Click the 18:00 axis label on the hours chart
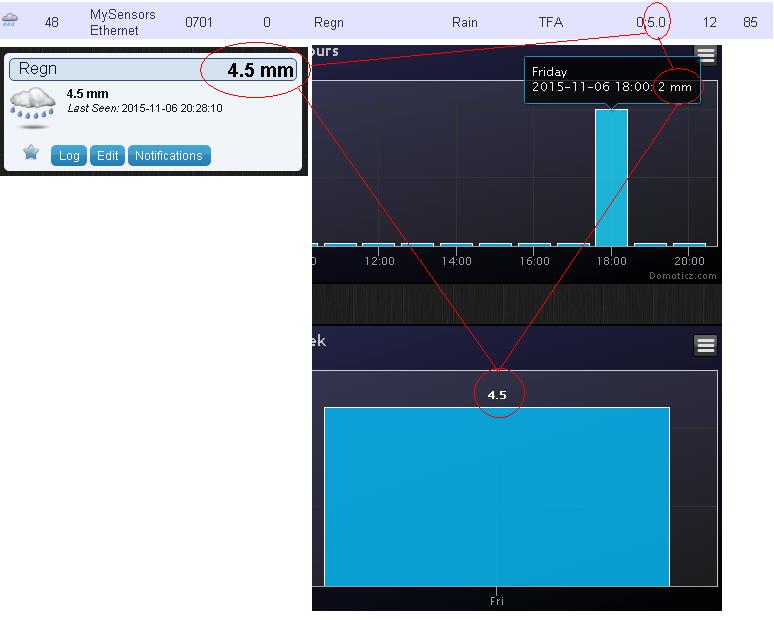The height and width of the screenshot is (620, 774). [612, 261]
